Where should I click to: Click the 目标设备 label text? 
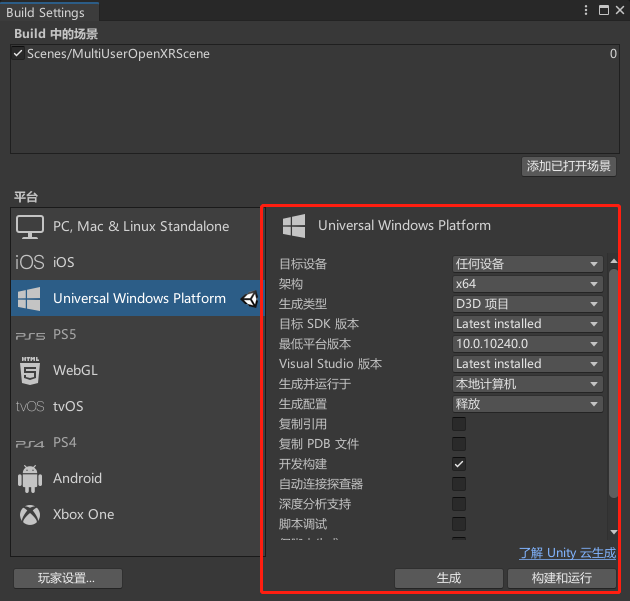tap(303, 264)
